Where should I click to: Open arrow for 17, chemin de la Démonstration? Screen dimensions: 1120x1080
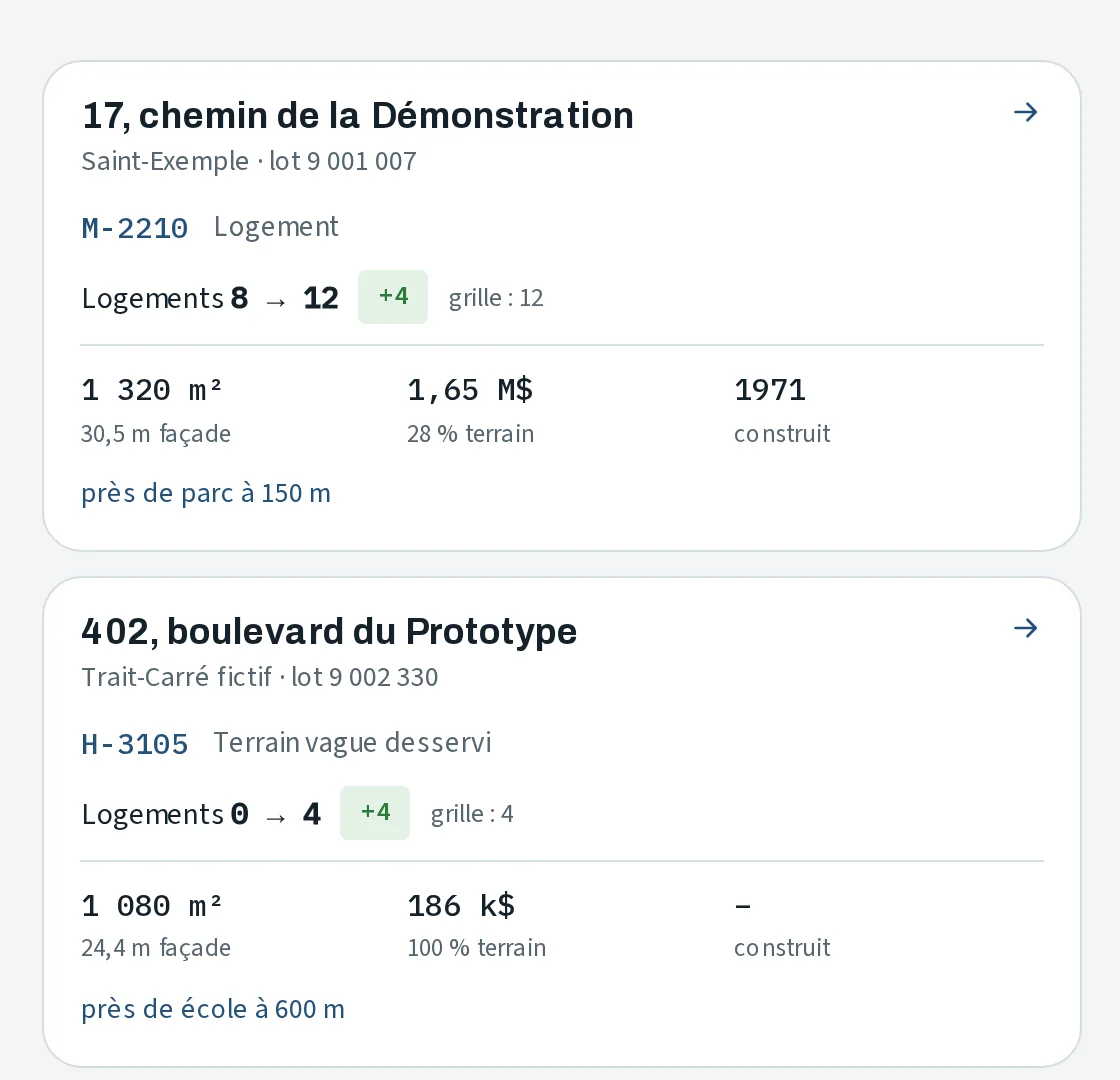(x=1026, y=112)
